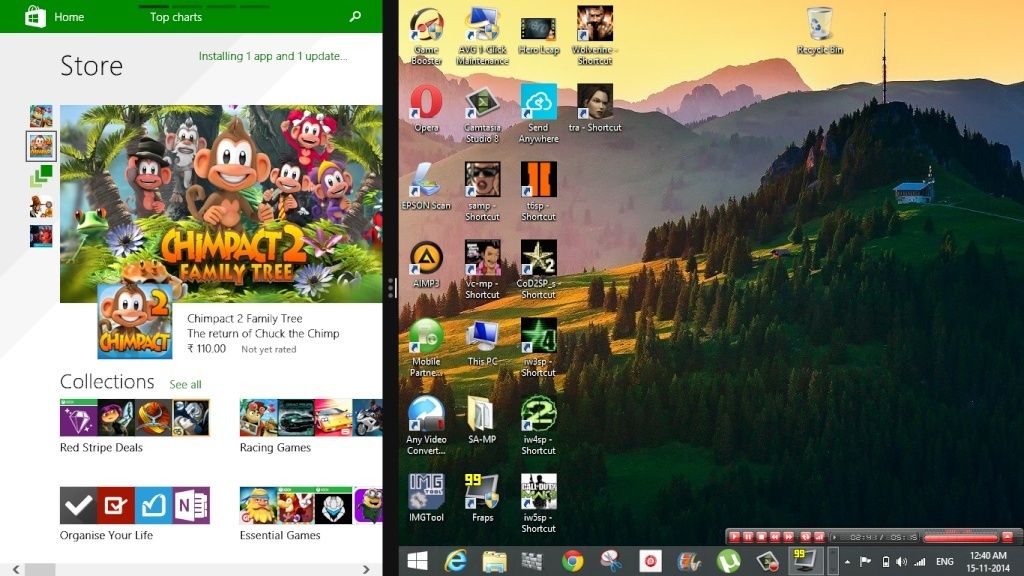1024x576 pixels.
Task: Open File Explorer from the taskbar
Action: point(494,561)
